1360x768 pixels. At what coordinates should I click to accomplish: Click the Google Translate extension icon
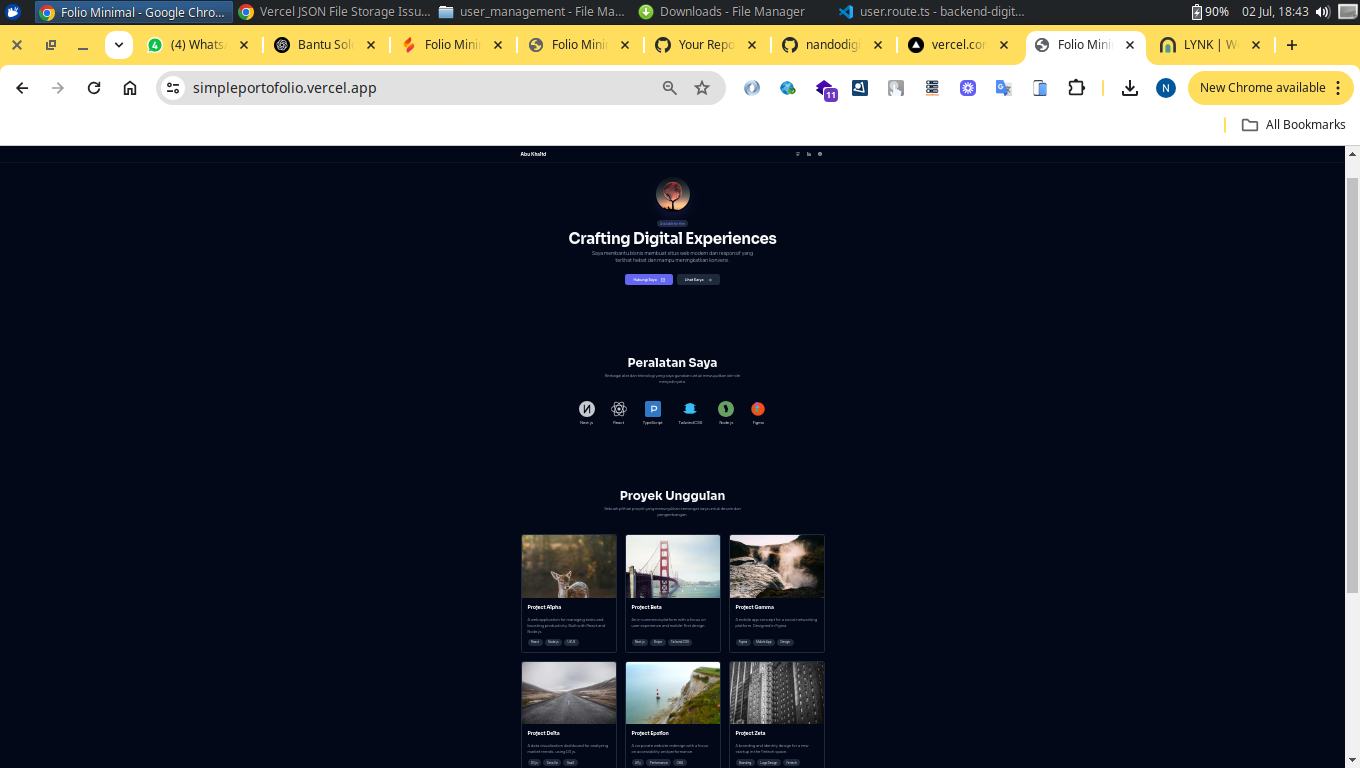(1004, 88)
